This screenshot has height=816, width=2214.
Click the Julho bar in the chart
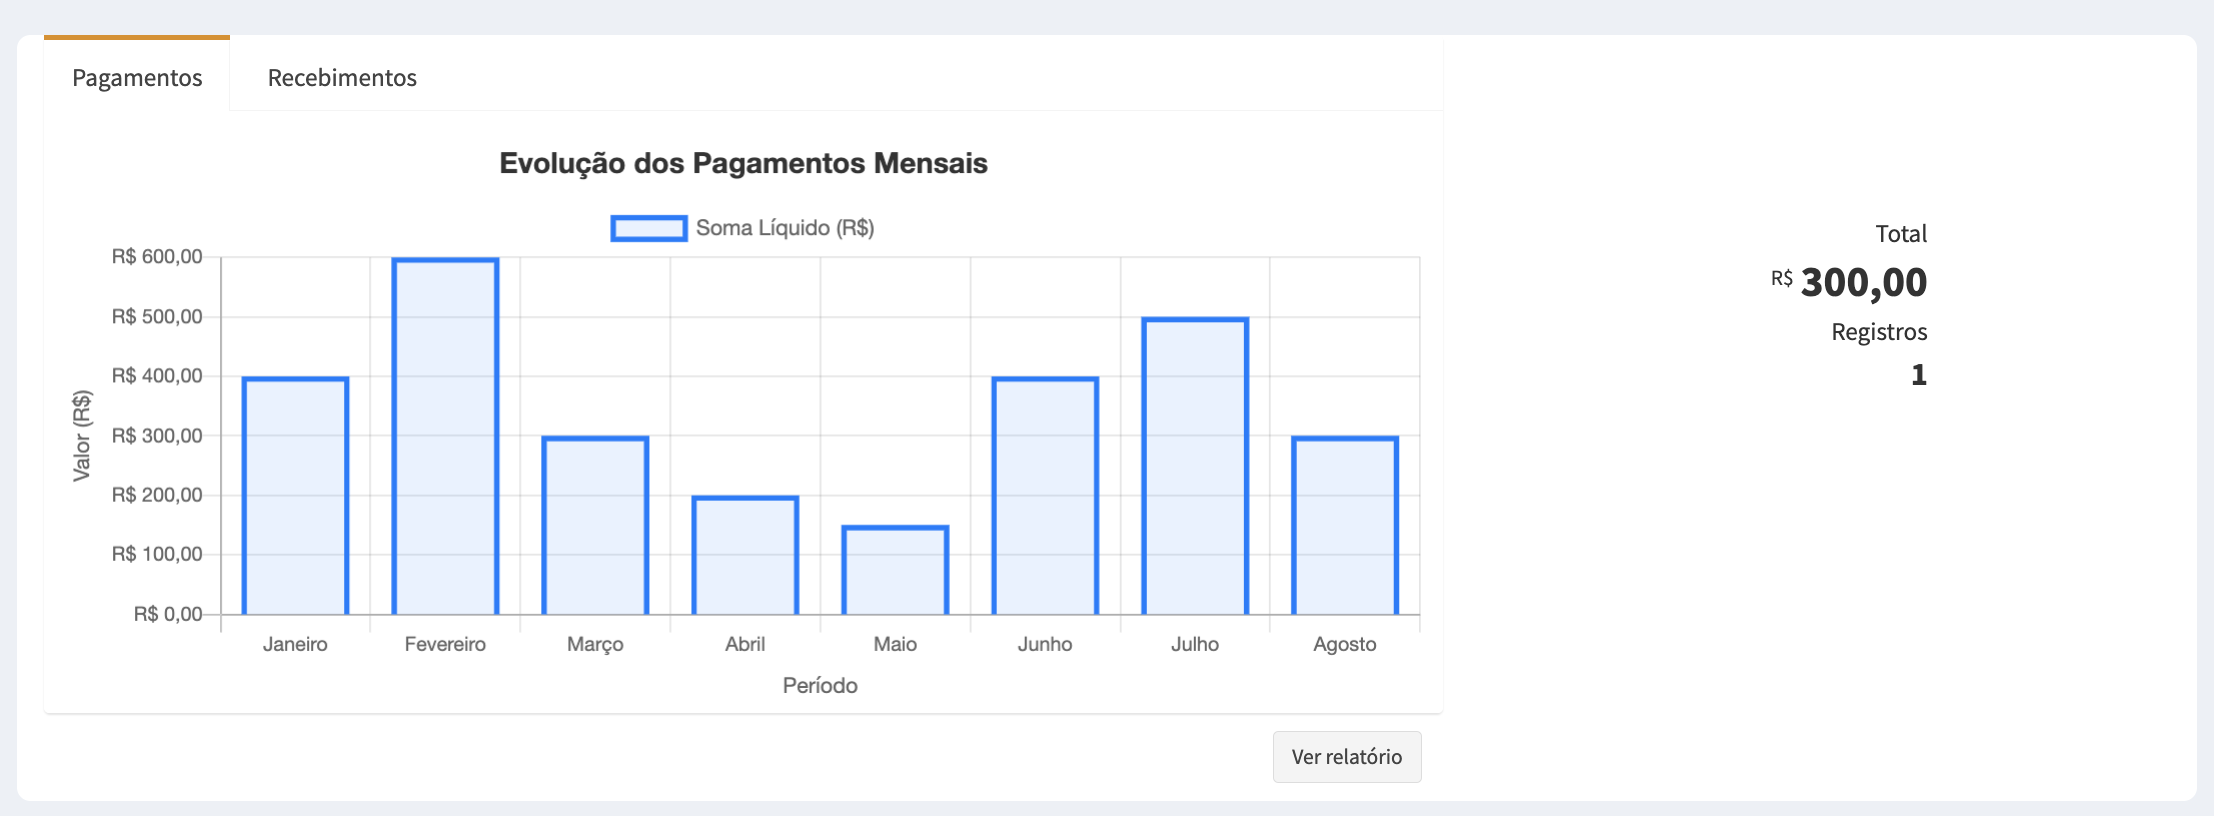[x=1195, y=466]
